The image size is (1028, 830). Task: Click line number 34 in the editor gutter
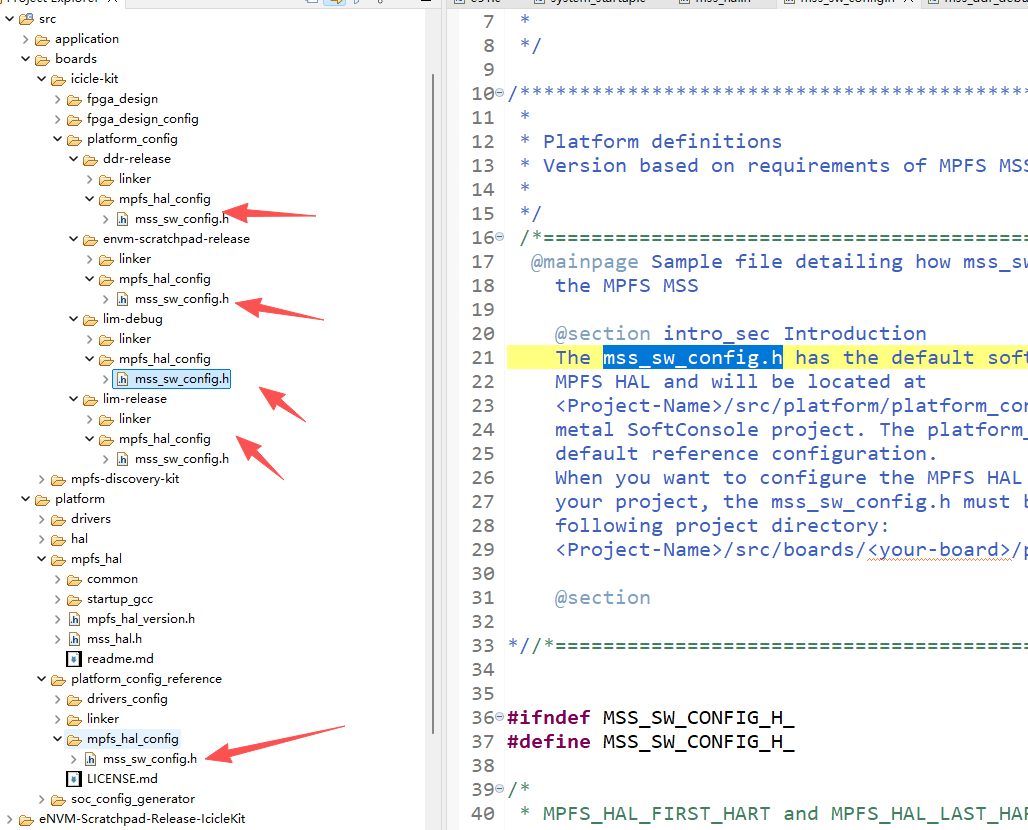click(483, 669)
